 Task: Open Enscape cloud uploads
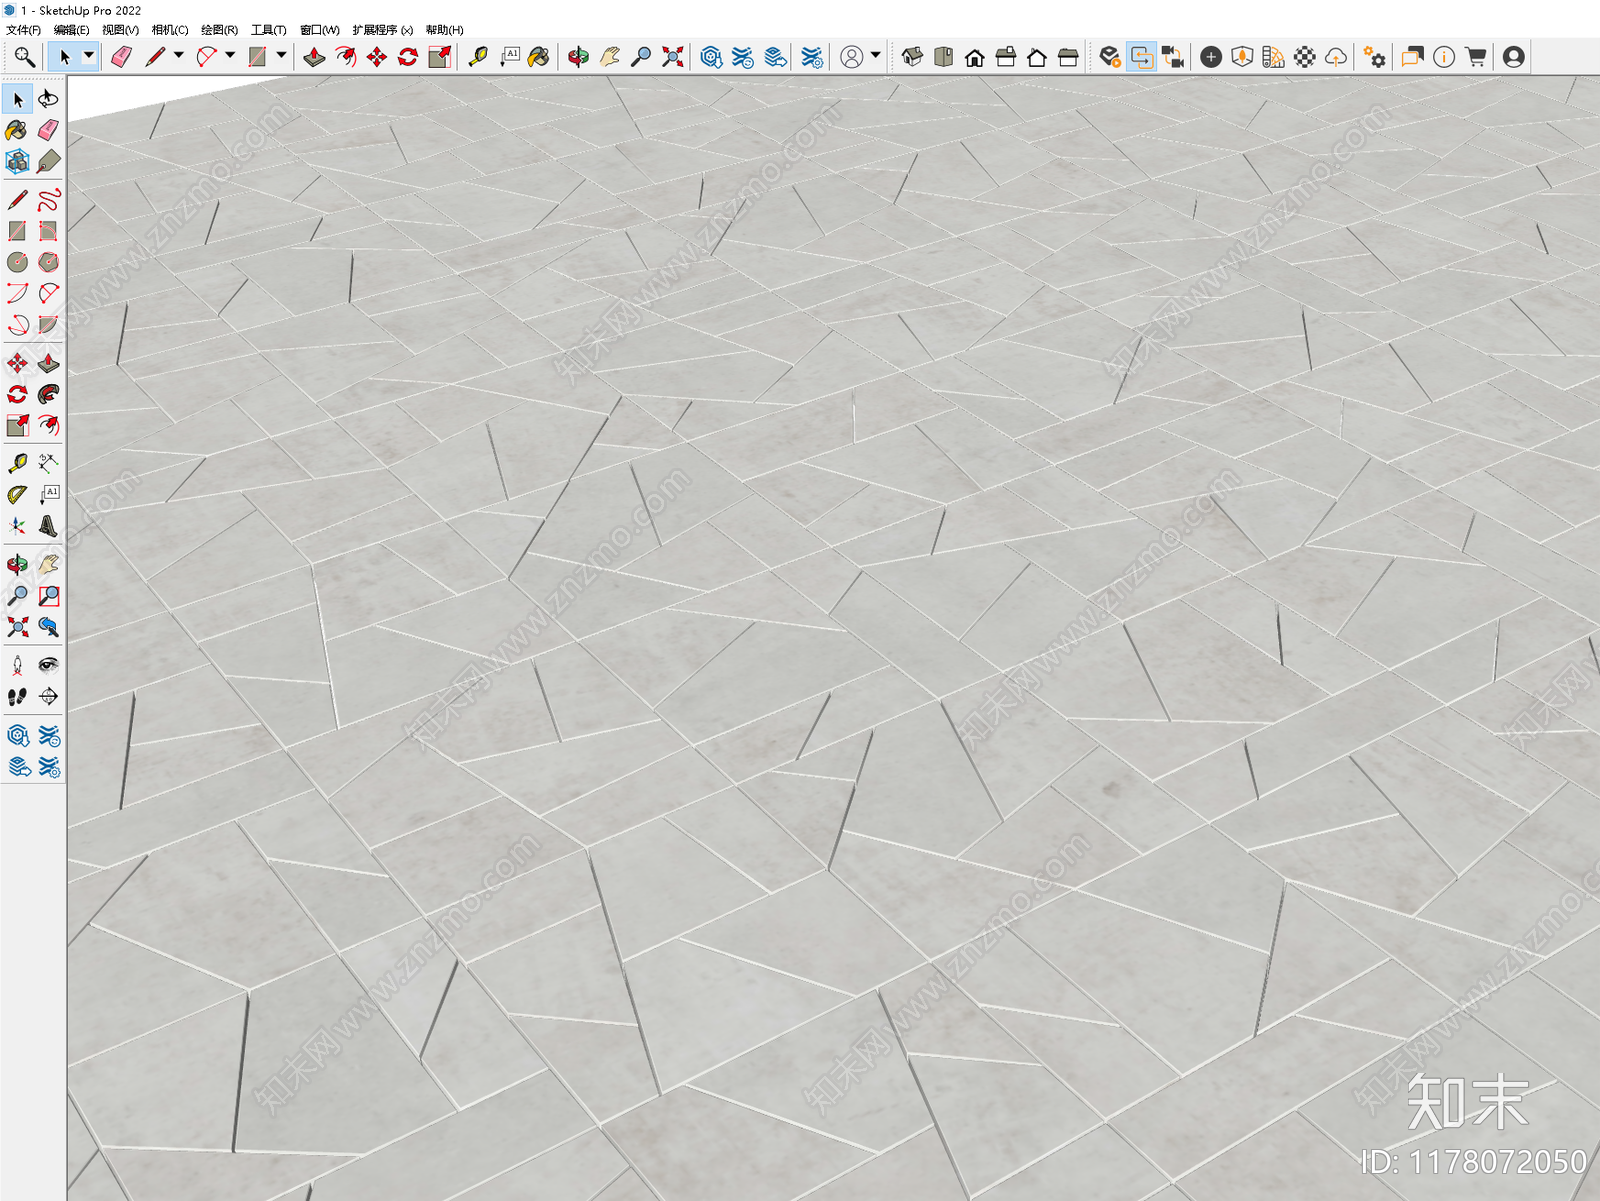1335,57
